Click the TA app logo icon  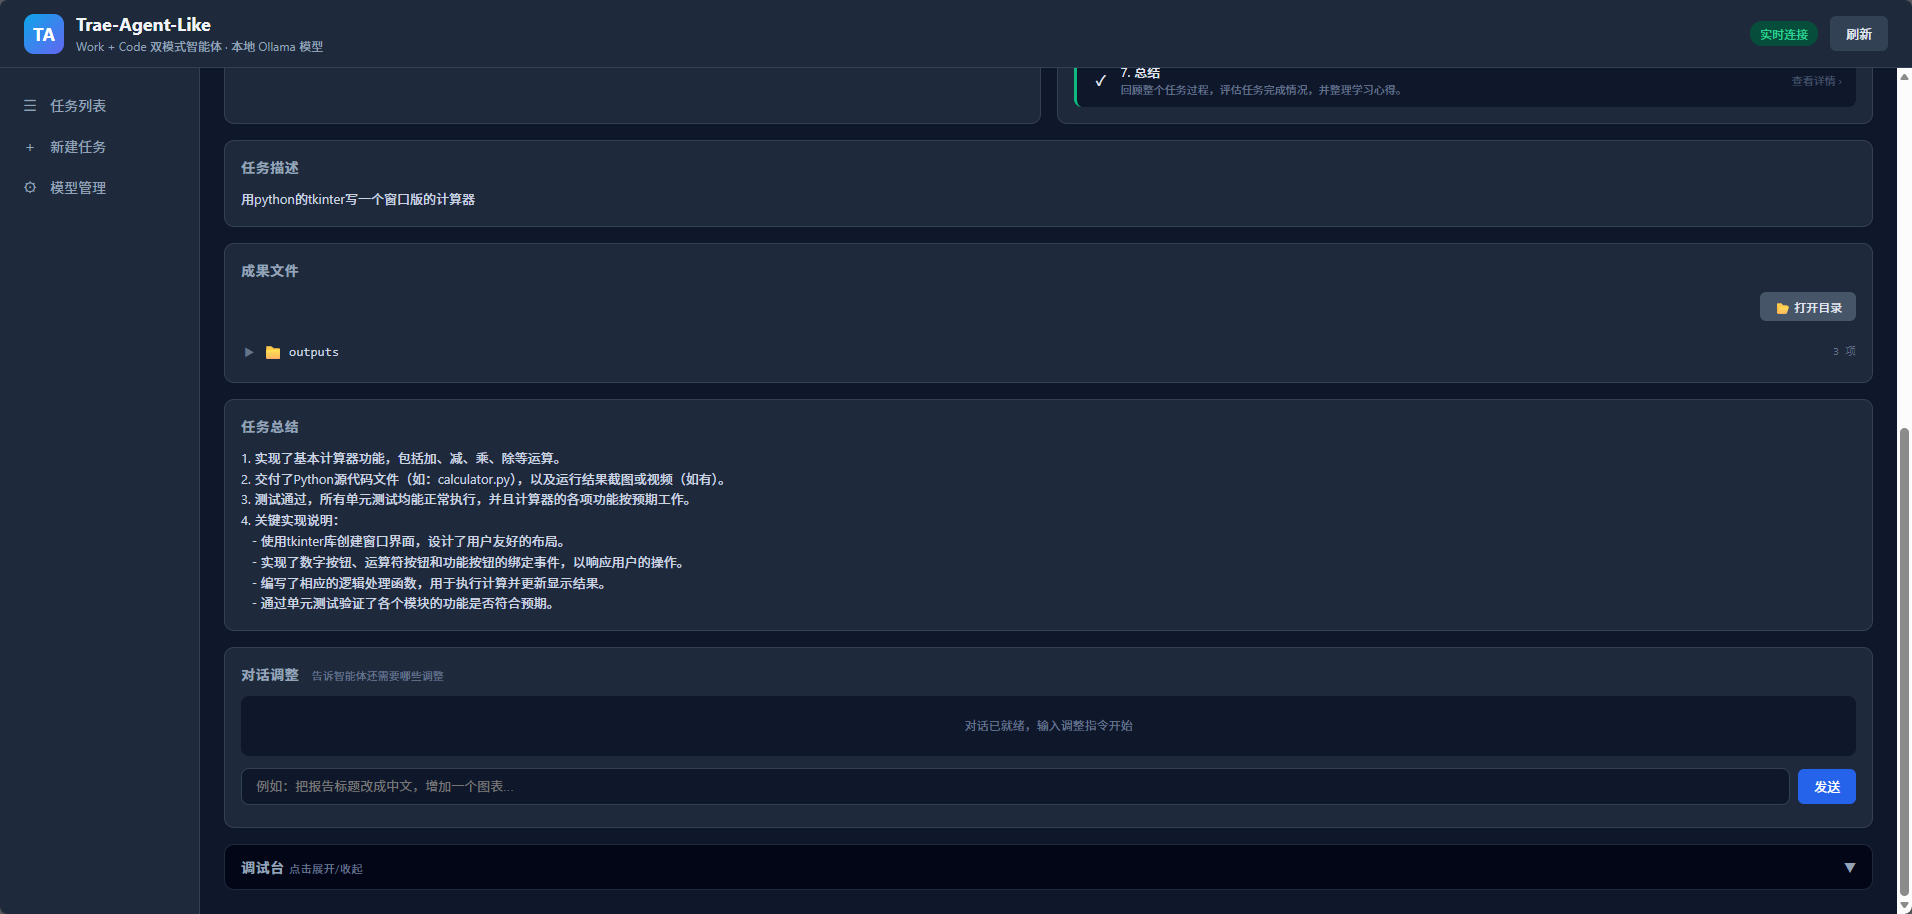(x=44, y=34)
